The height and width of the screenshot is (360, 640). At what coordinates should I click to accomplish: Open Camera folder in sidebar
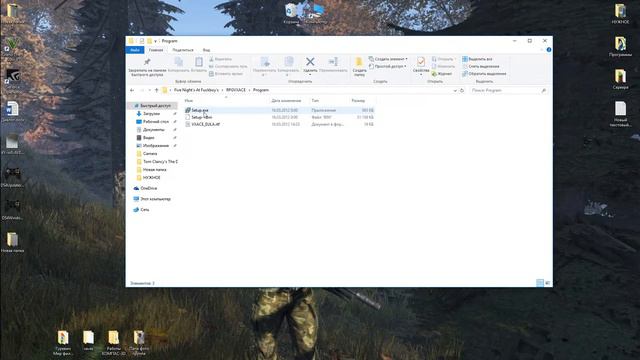coord(150,154)
